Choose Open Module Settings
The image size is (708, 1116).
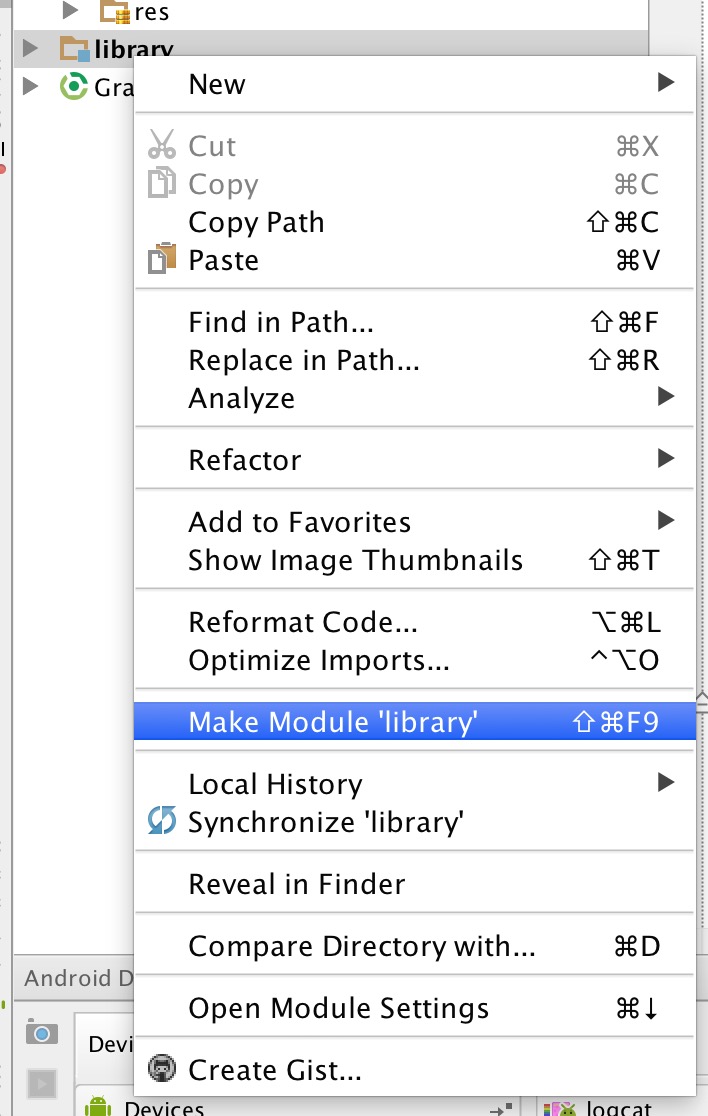415,1008
